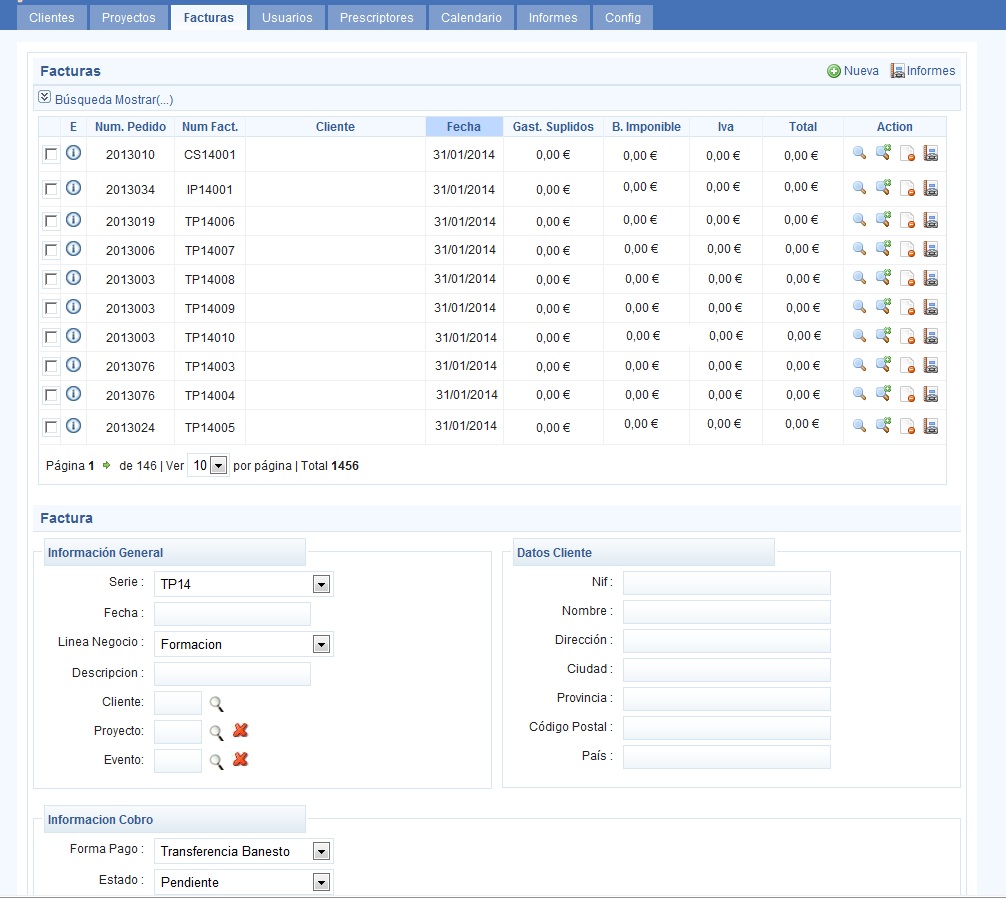Screen dimensions: 1006x899
Task: Check the row checkbox for invoice TP14005
Action: 51,427
